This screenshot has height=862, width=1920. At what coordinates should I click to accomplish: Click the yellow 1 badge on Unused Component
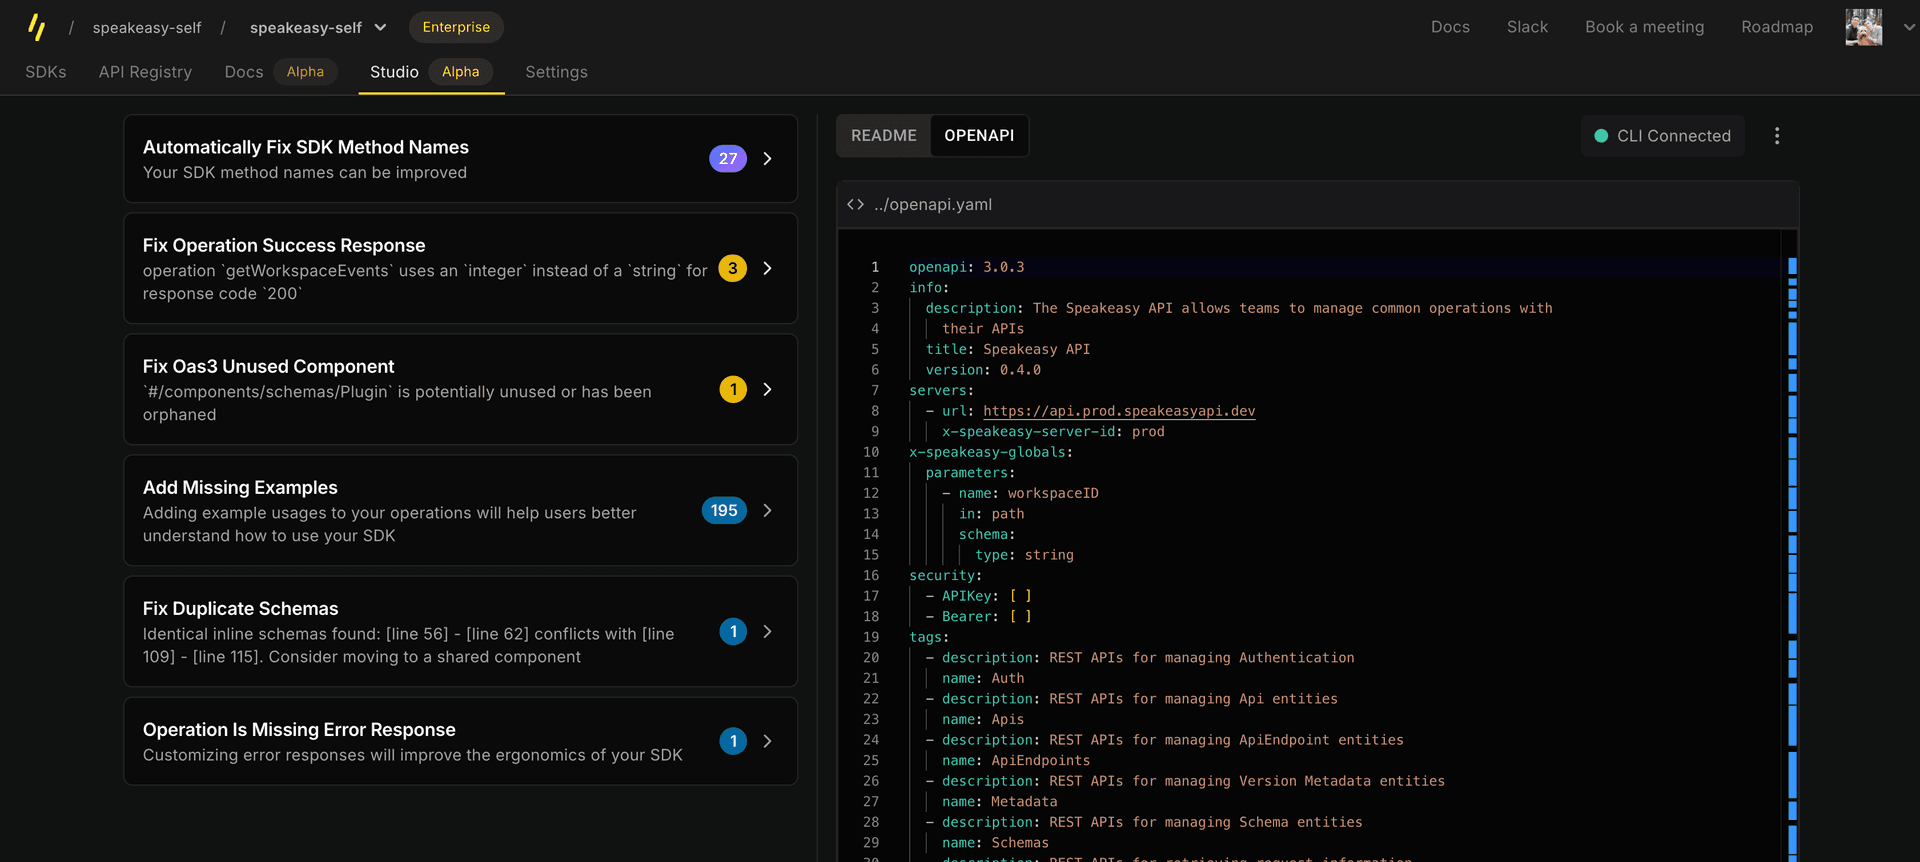coord(732,389)
